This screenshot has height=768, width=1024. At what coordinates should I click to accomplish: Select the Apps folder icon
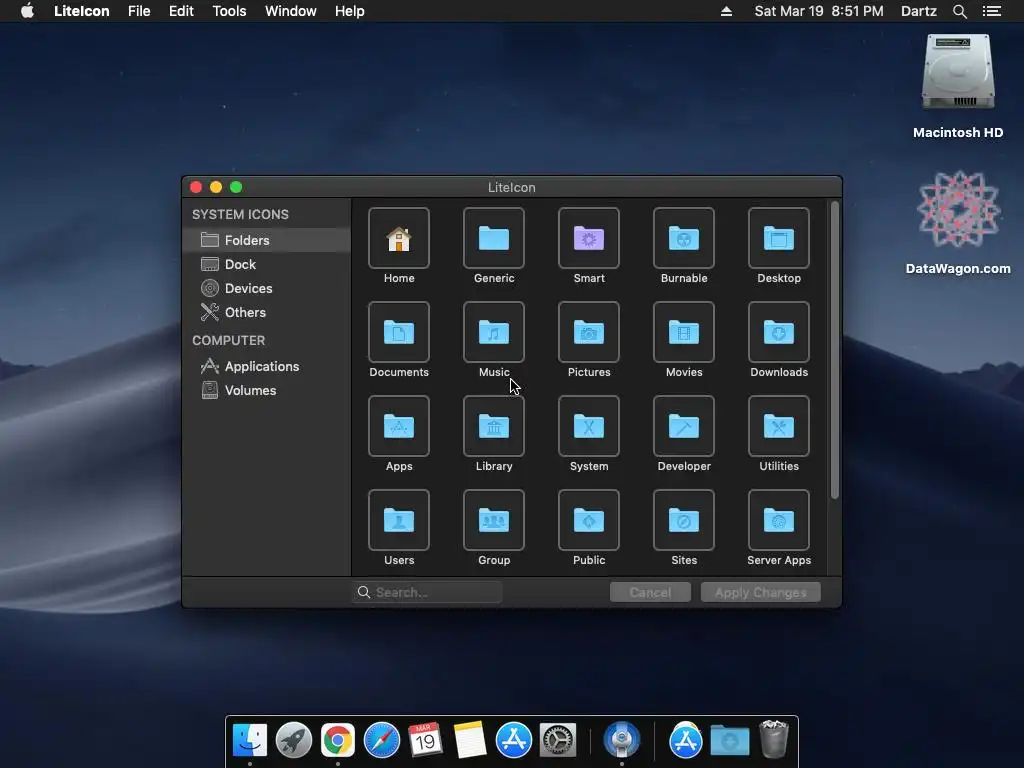click(399, 426)
